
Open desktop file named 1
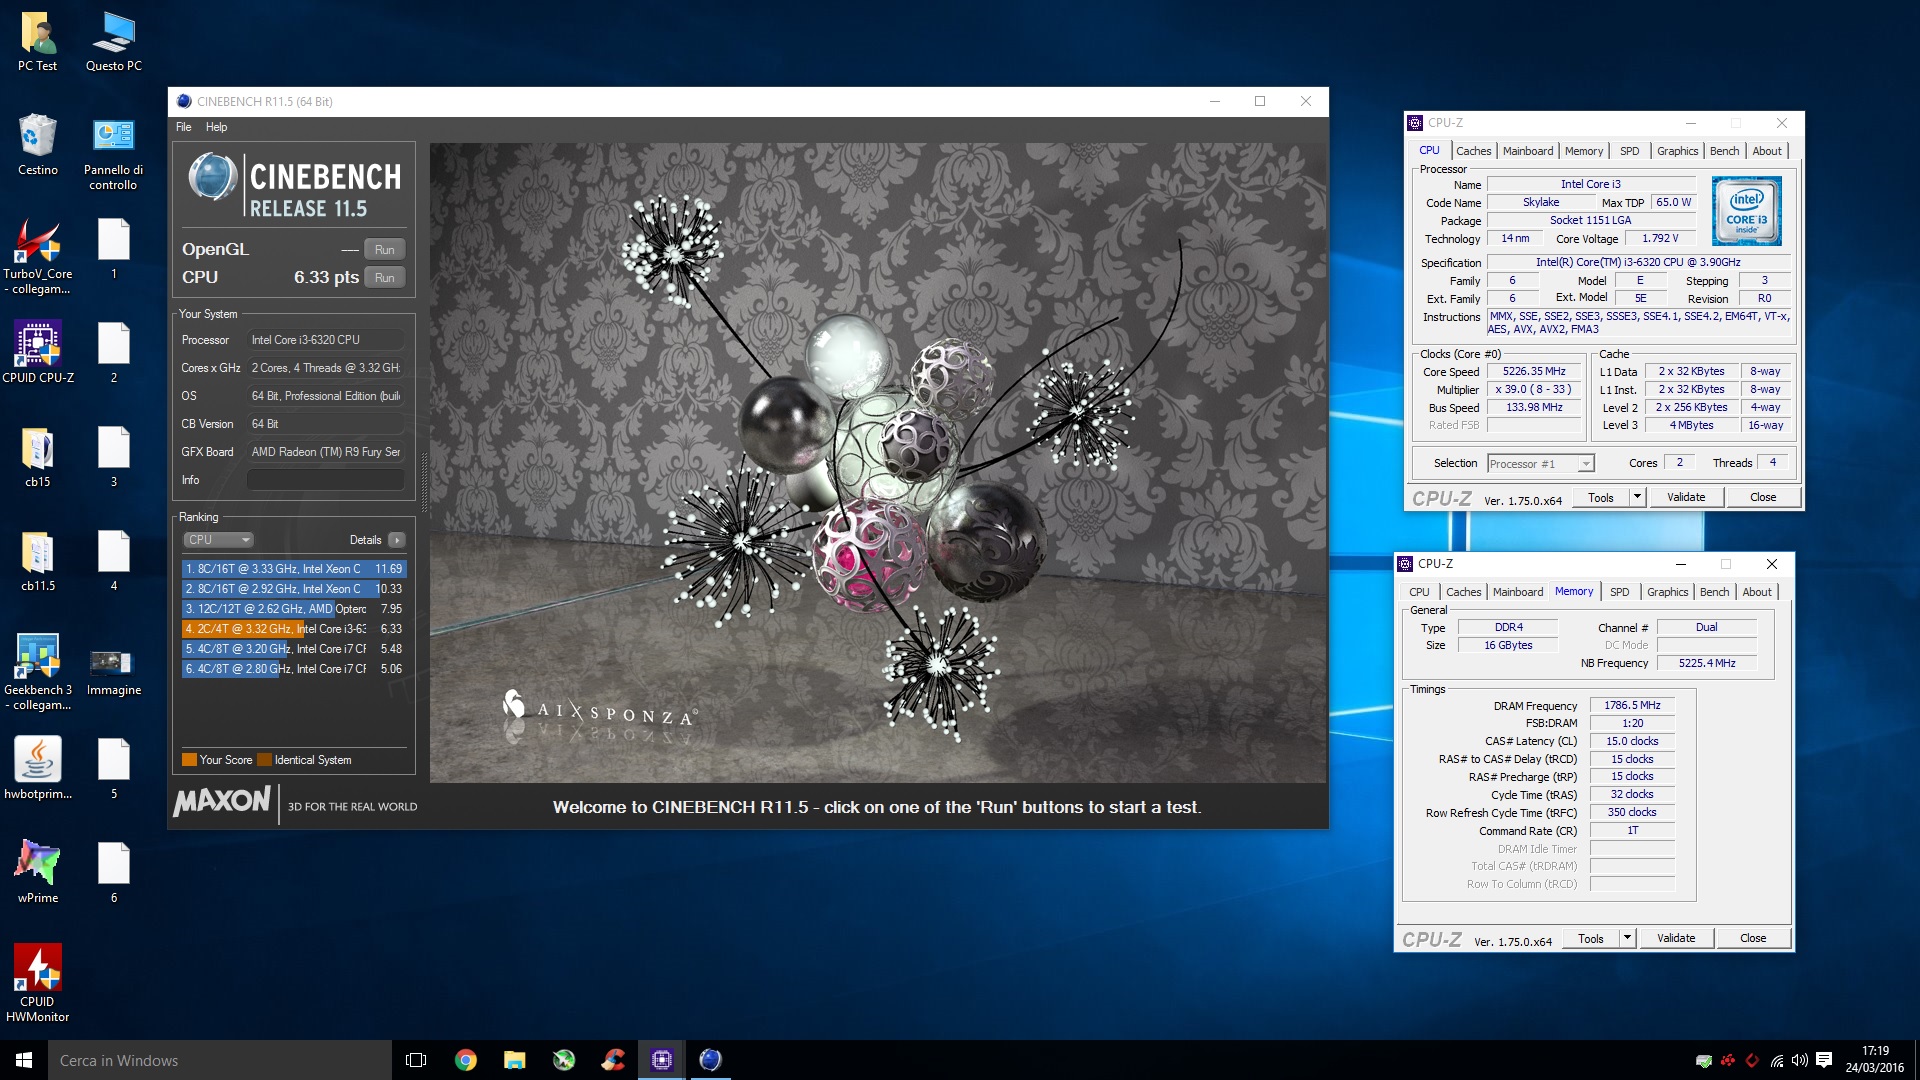[113, 248]
